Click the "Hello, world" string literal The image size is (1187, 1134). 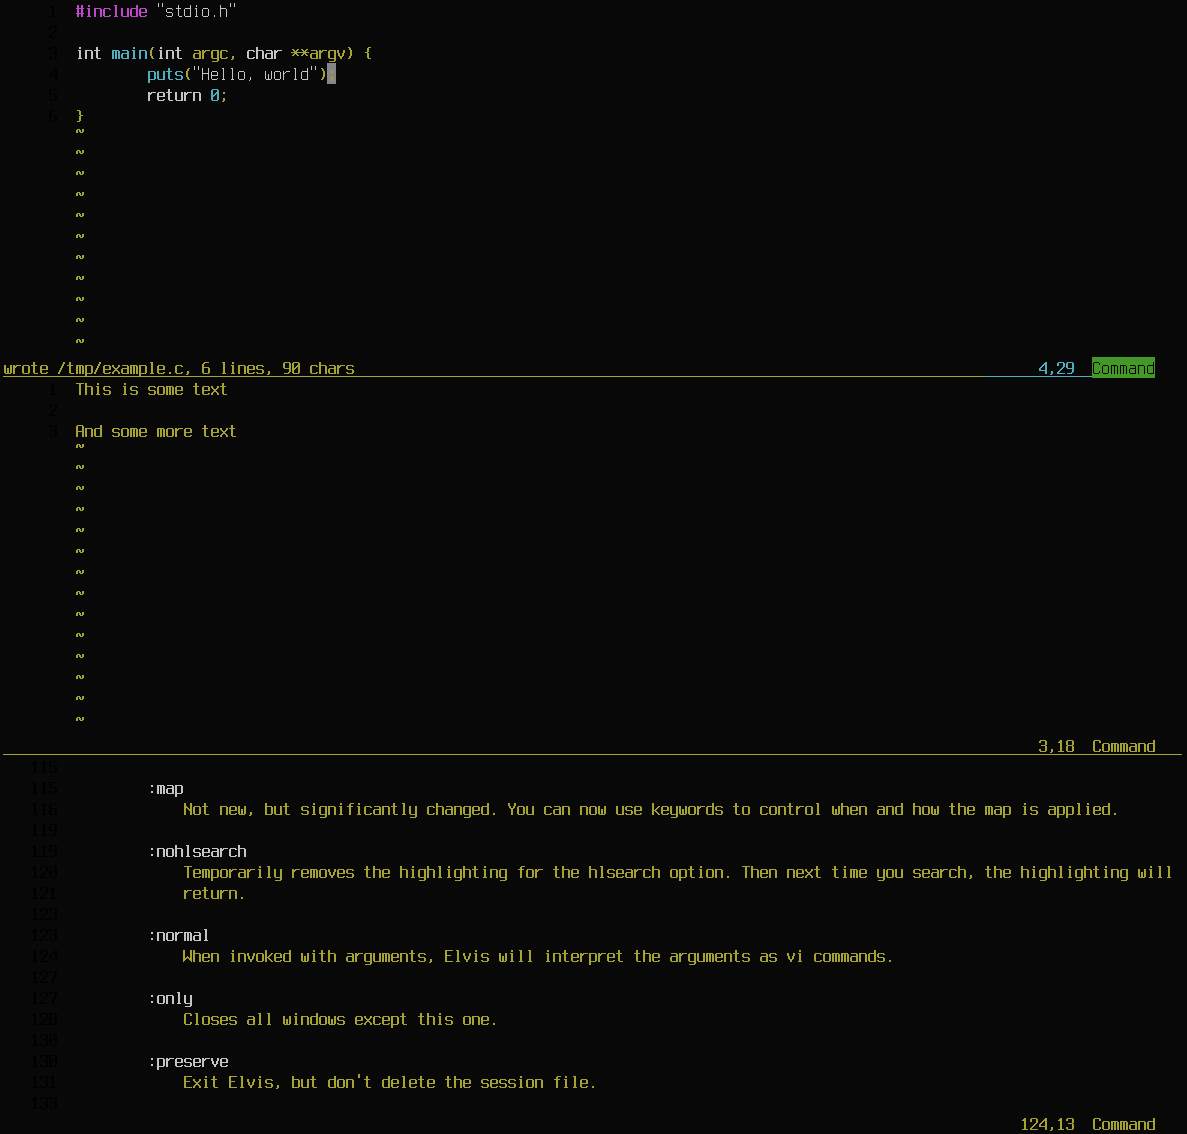point(254,75)
